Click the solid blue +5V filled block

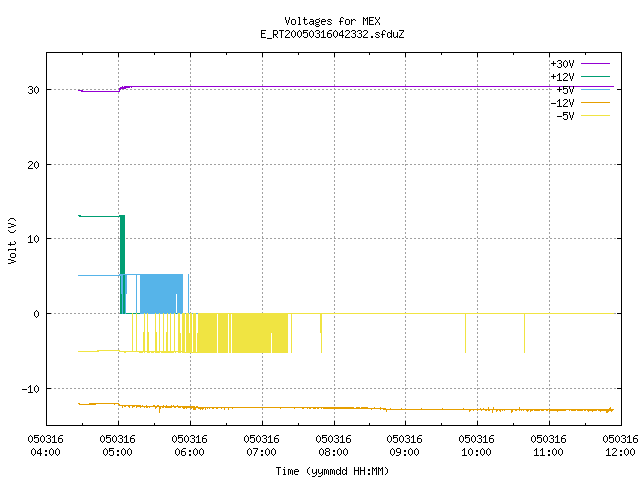[161, 294]
